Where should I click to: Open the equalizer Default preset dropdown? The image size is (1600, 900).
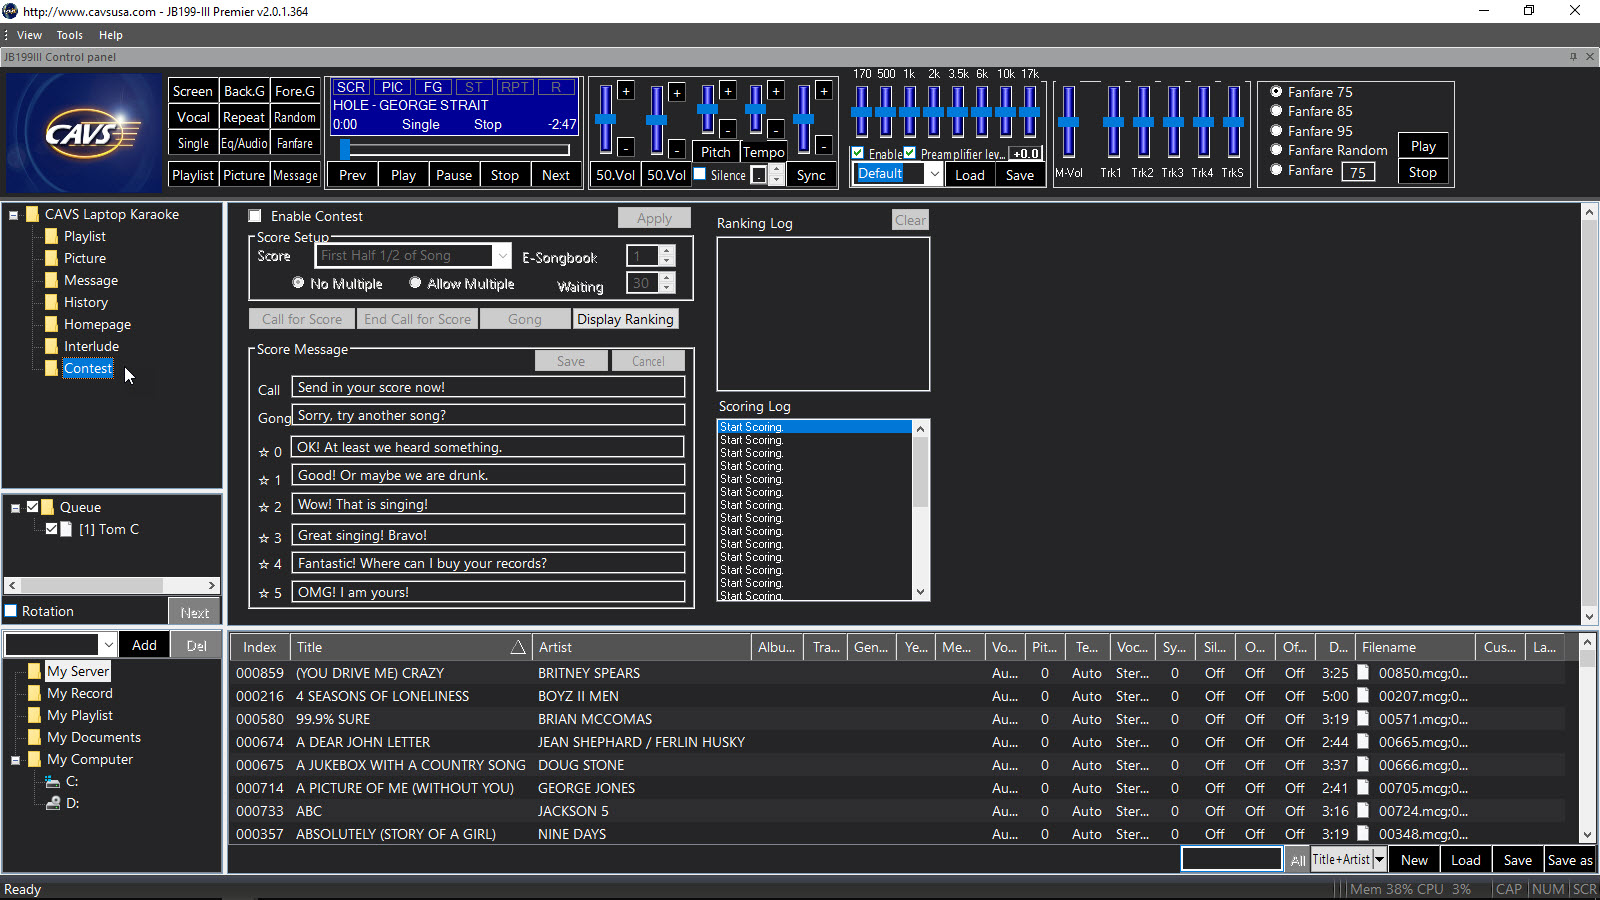pos(934,174)
